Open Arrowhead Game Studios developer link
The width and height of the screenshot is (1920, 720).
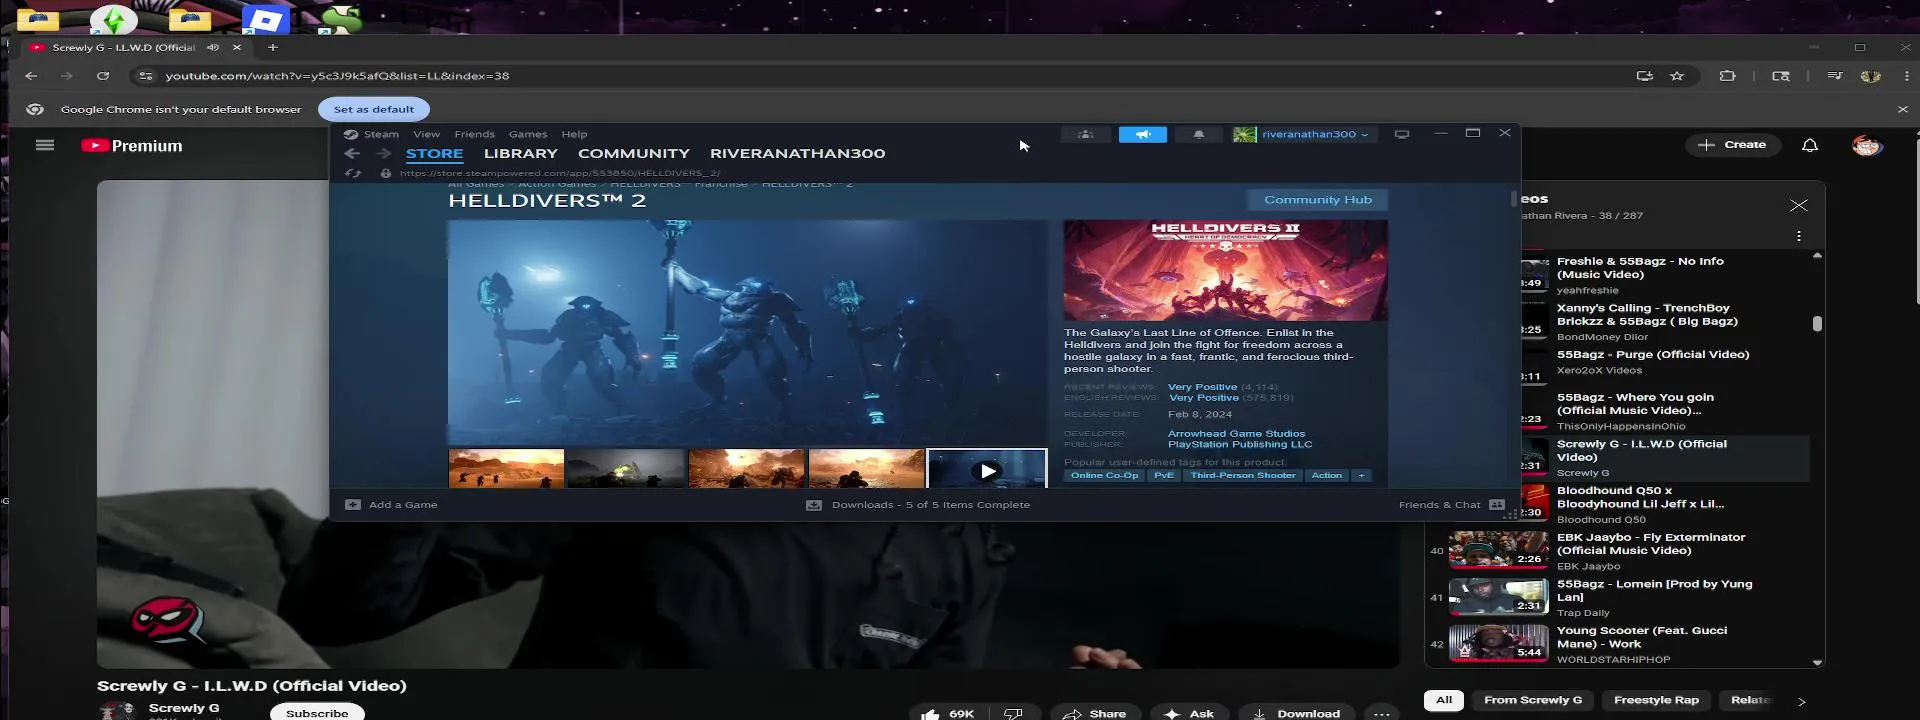pos(1236,433)
